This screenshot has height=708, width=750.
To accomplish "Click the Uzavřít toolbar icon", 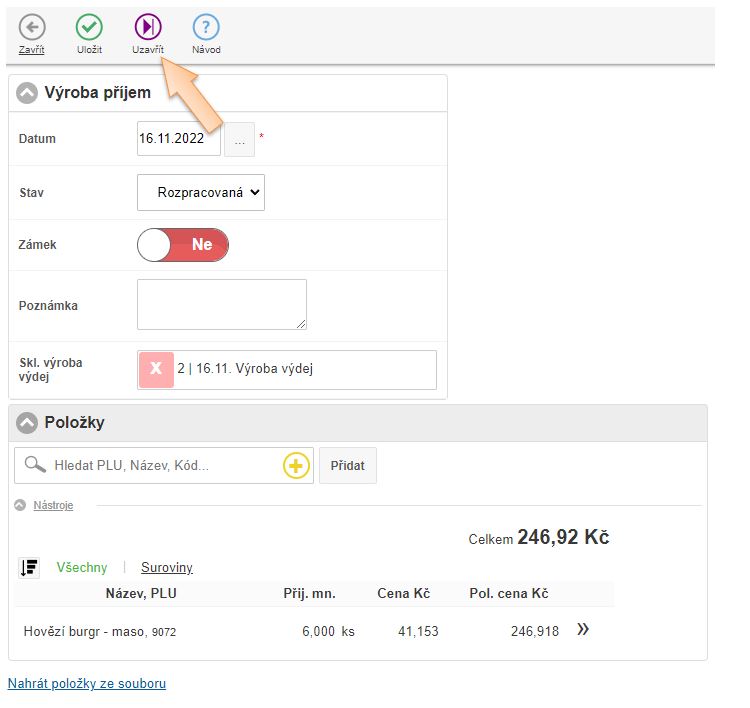I will 148,28.
